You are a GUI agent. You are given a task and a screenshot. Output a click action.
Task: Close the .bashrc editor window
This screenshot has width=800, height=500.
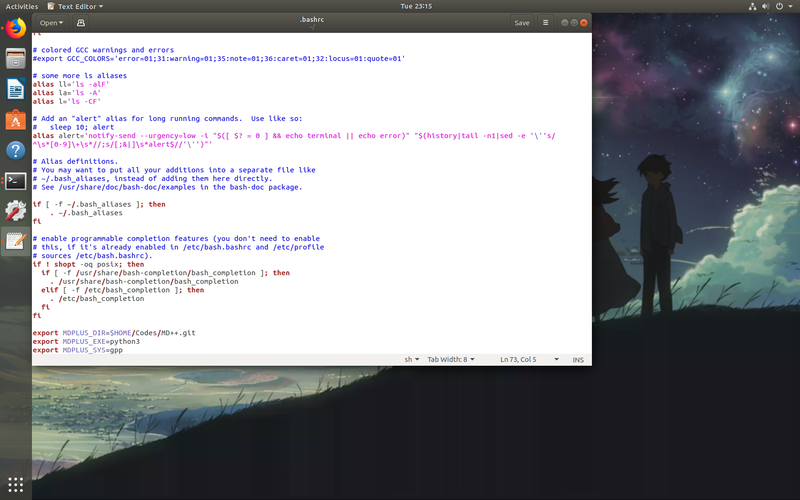coord(584,22)
